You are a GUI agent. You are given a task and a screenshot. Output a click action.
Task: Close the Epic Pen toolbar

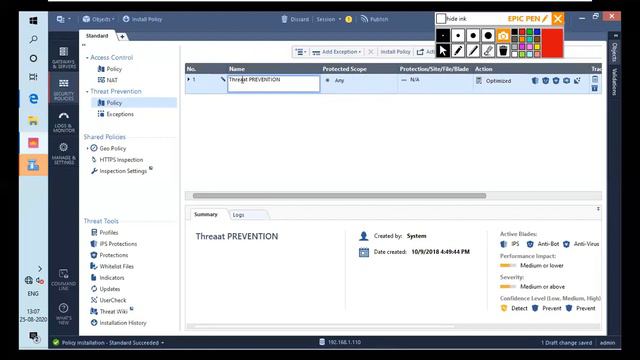(x=558, y=19)
